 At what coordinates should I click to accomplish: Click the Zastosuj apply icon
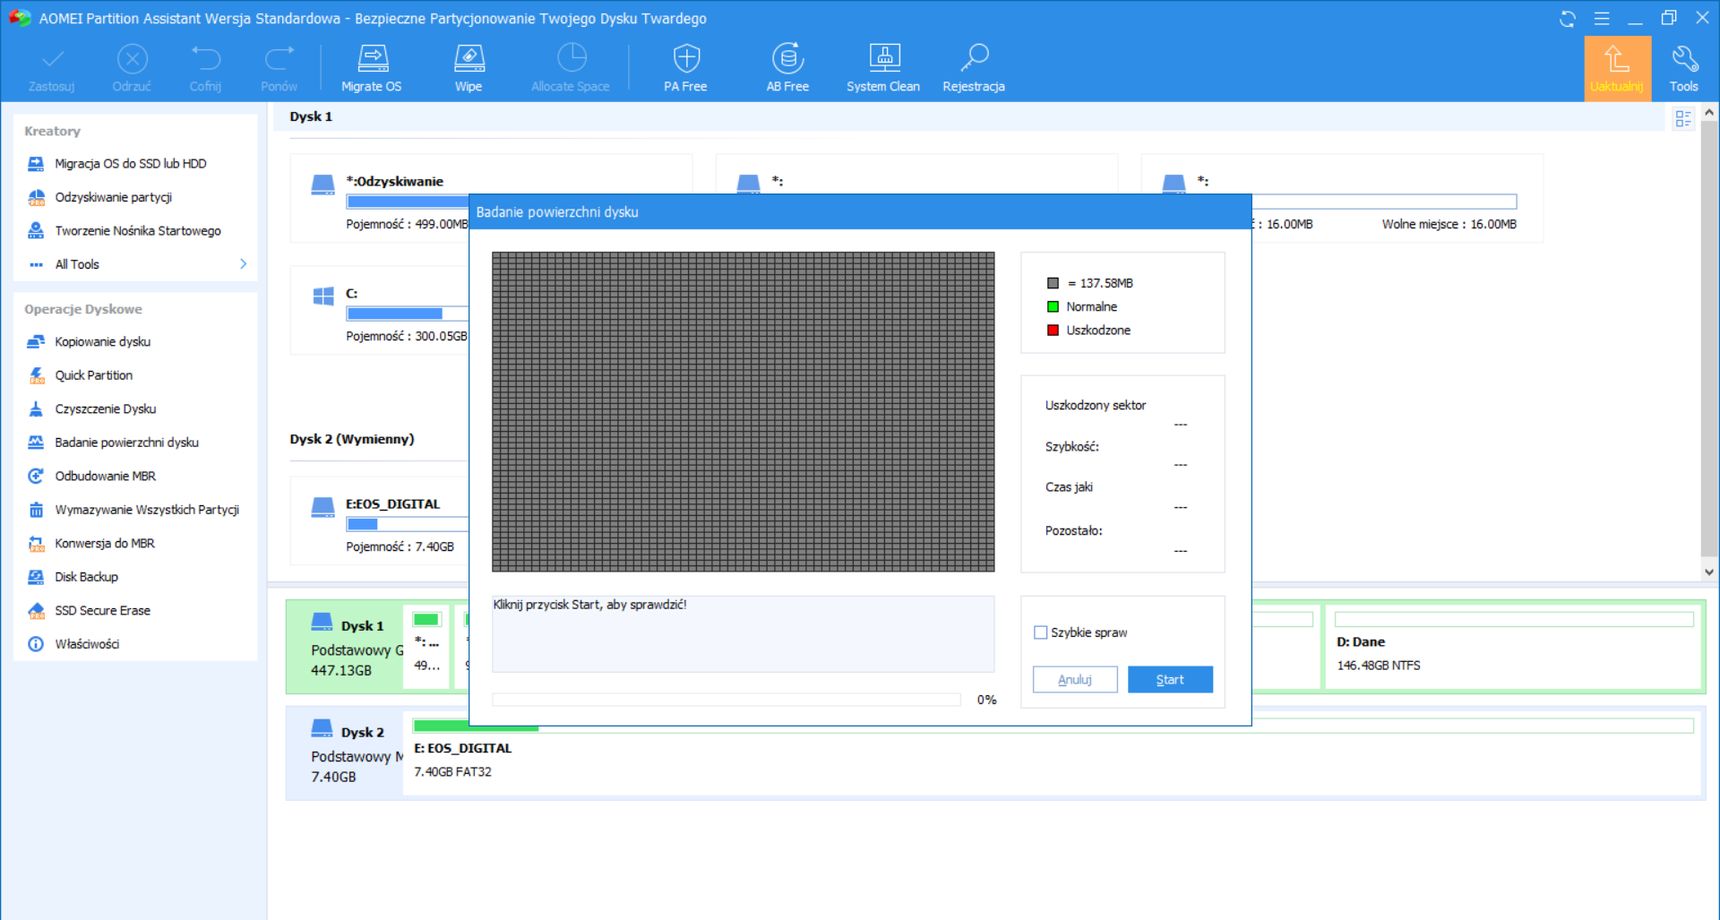[52, 59]
